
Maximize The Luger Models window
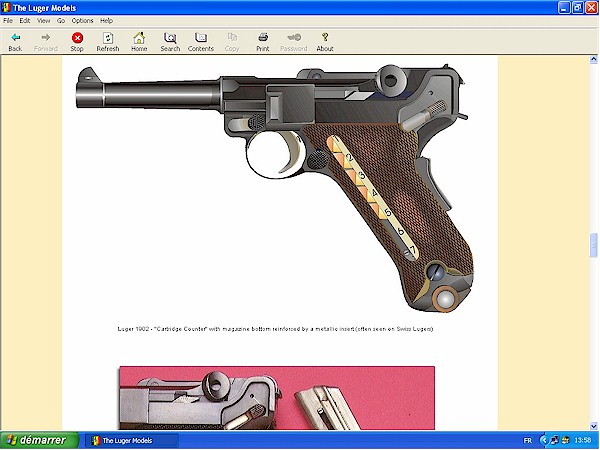(x=578, y=8)
